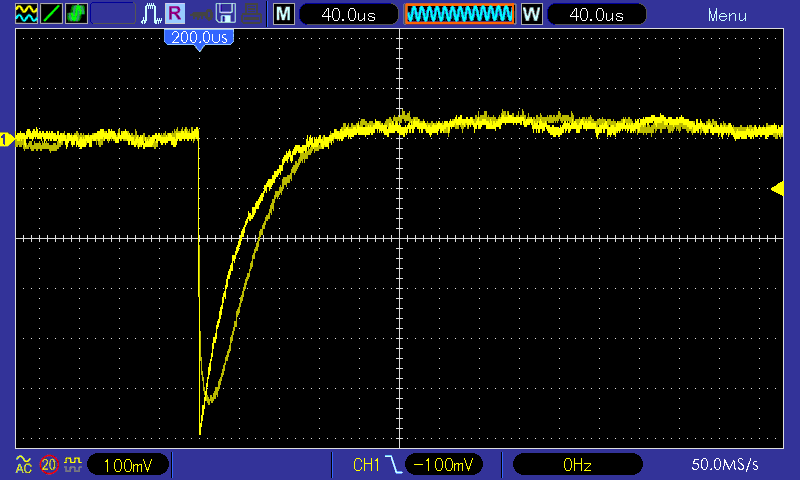
Task: Click the W window timebase icon
Action: pyautogui.click(x=532, y=14)
